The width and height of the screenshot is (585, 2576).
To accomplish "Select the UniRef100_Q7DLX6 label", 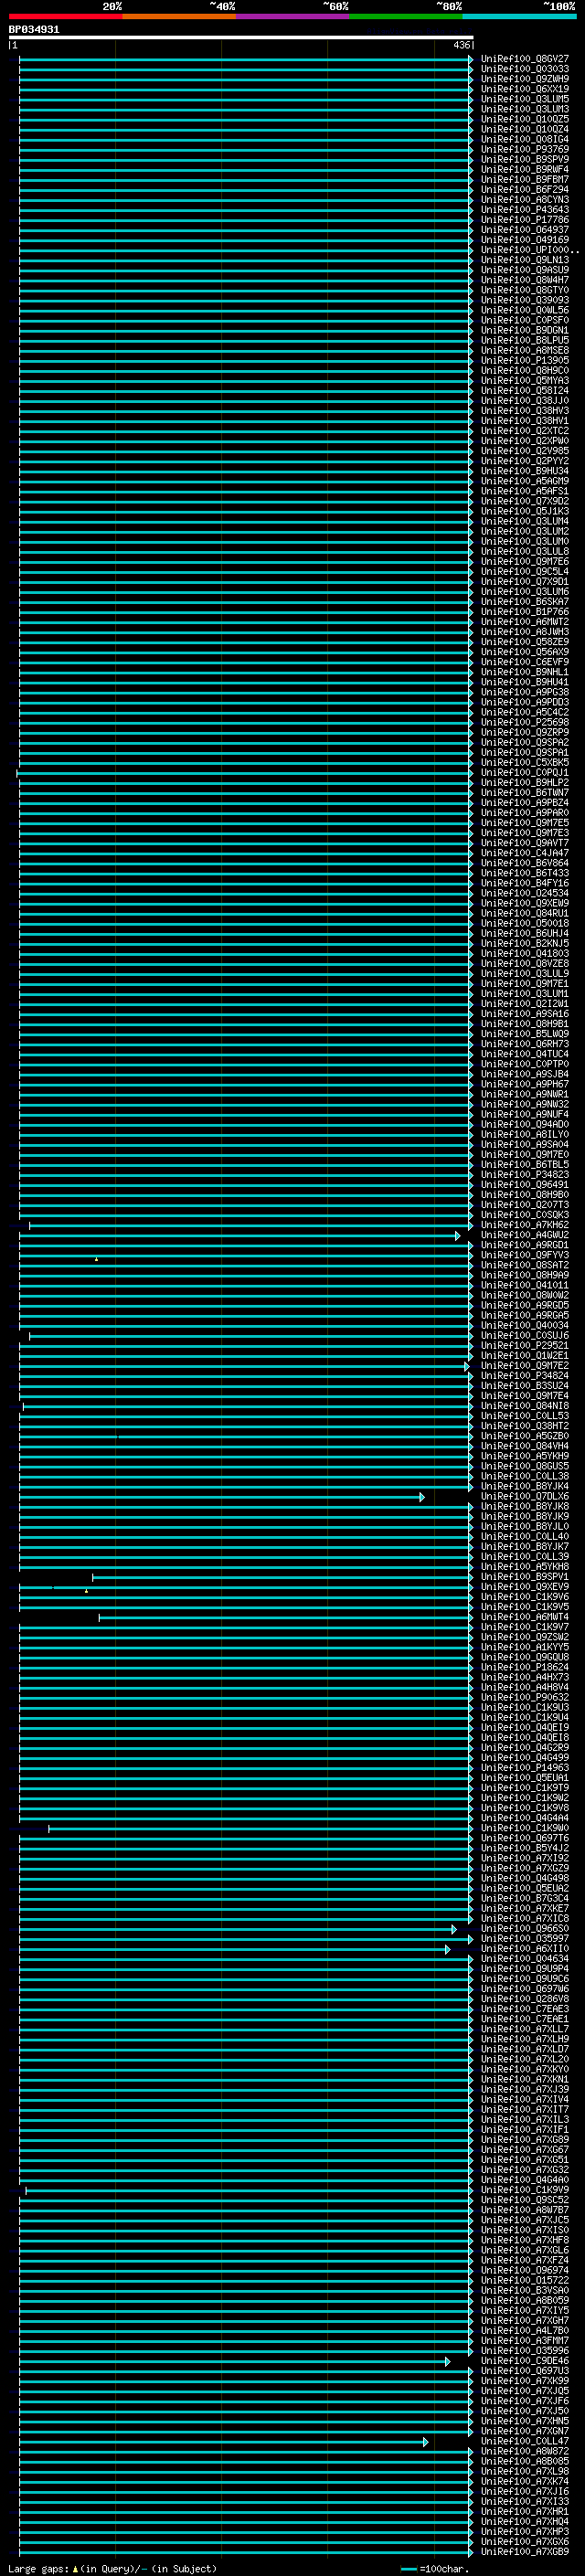I will click(525, 1496).
